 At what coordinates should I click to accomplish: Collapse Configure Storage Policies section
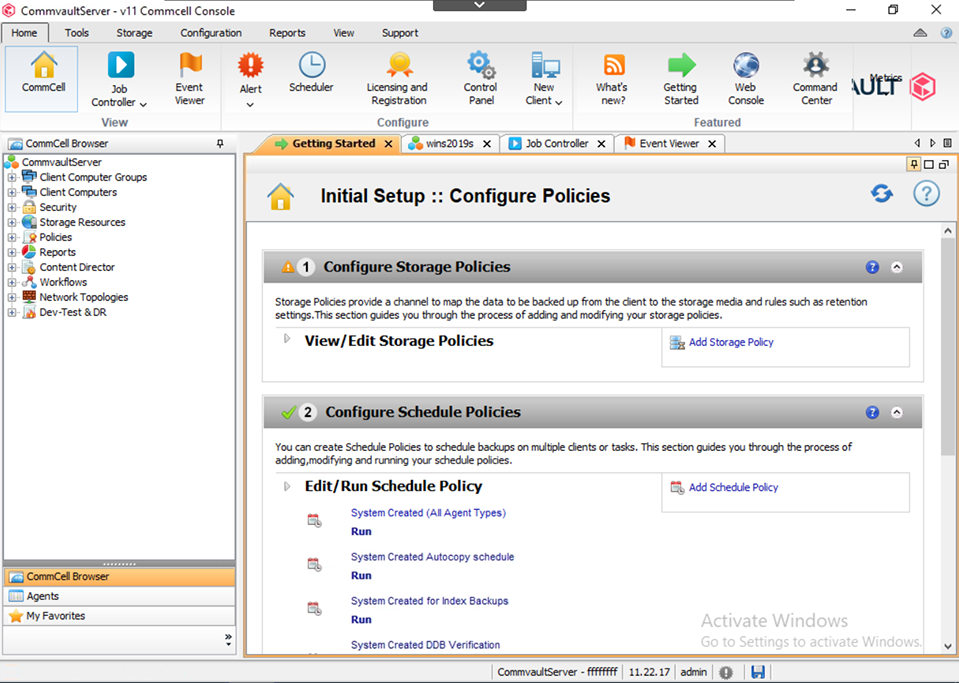pyautogui.click(x=897, y=267)
